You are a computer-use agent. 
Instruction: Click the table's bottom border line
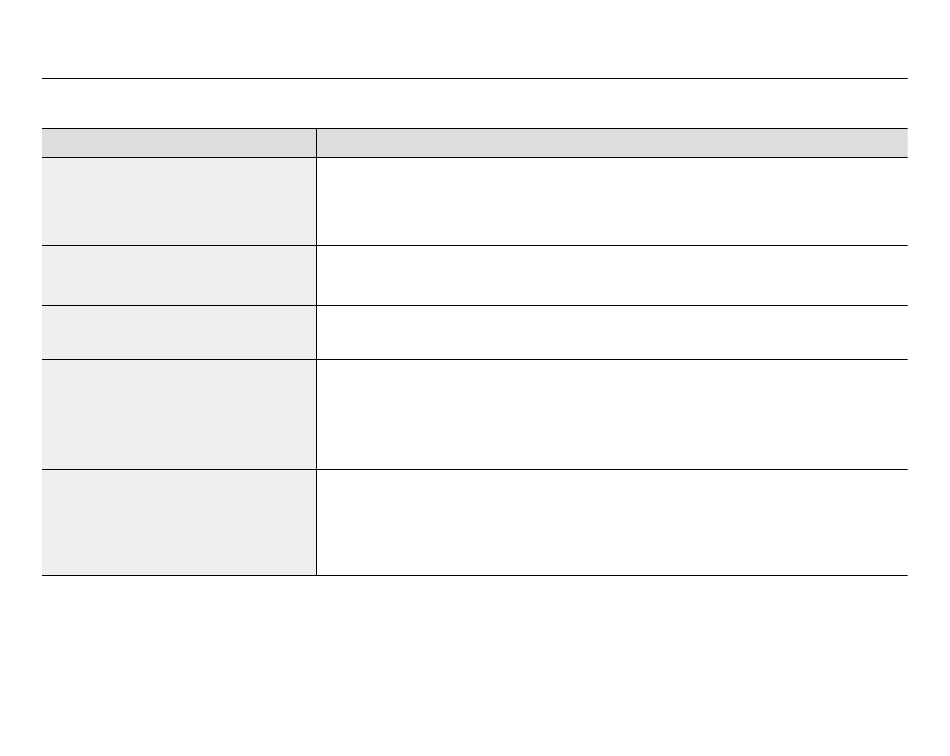(474, 575)
